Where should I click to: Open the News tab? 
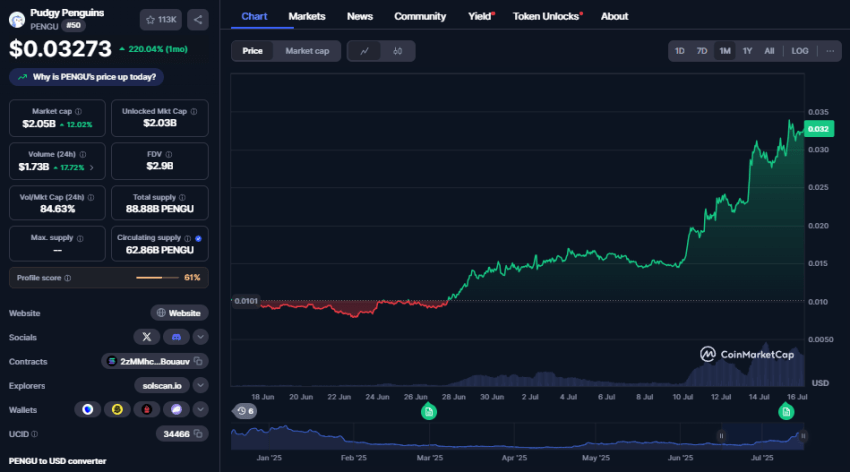[360, 16]
